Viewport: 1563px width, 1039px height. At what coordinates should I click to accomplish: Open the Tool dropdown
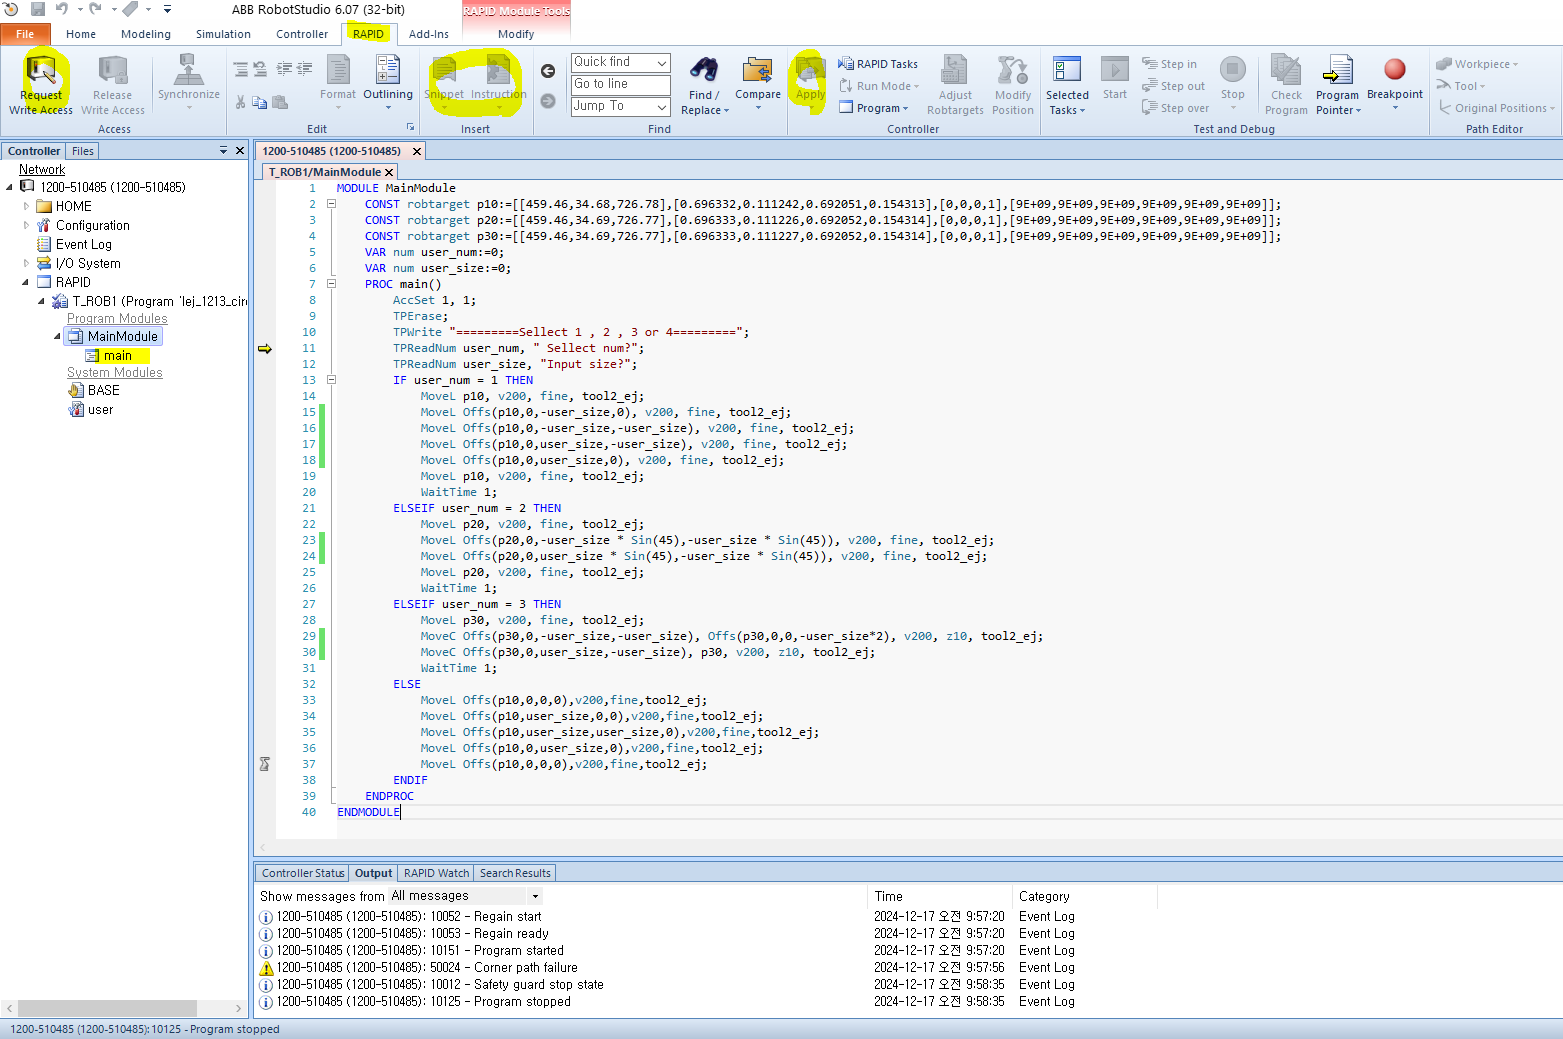[1462, 86]
